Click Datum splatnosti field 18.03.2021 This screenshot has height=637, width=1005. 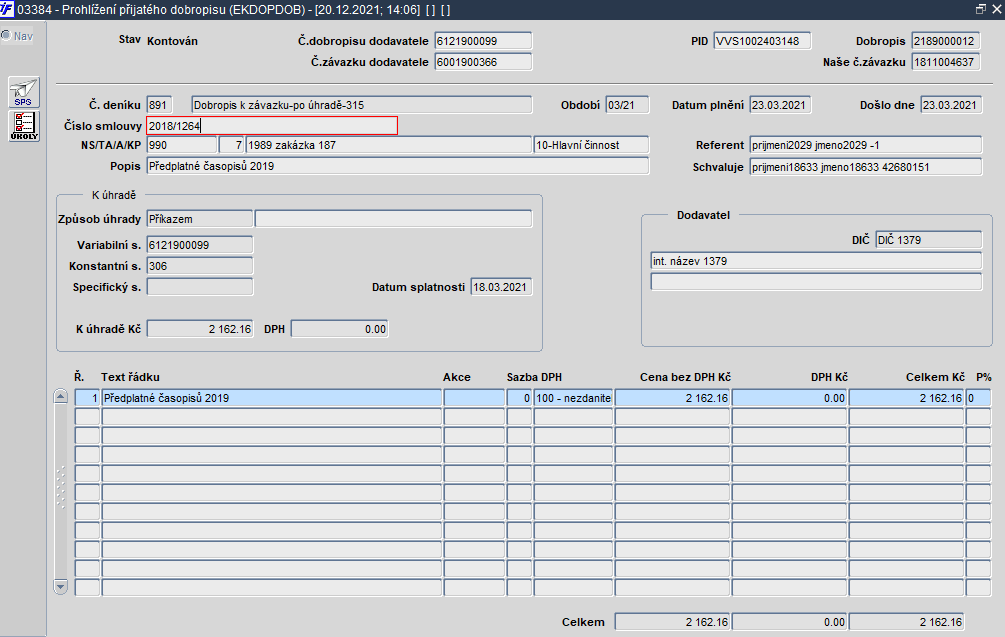501,287
